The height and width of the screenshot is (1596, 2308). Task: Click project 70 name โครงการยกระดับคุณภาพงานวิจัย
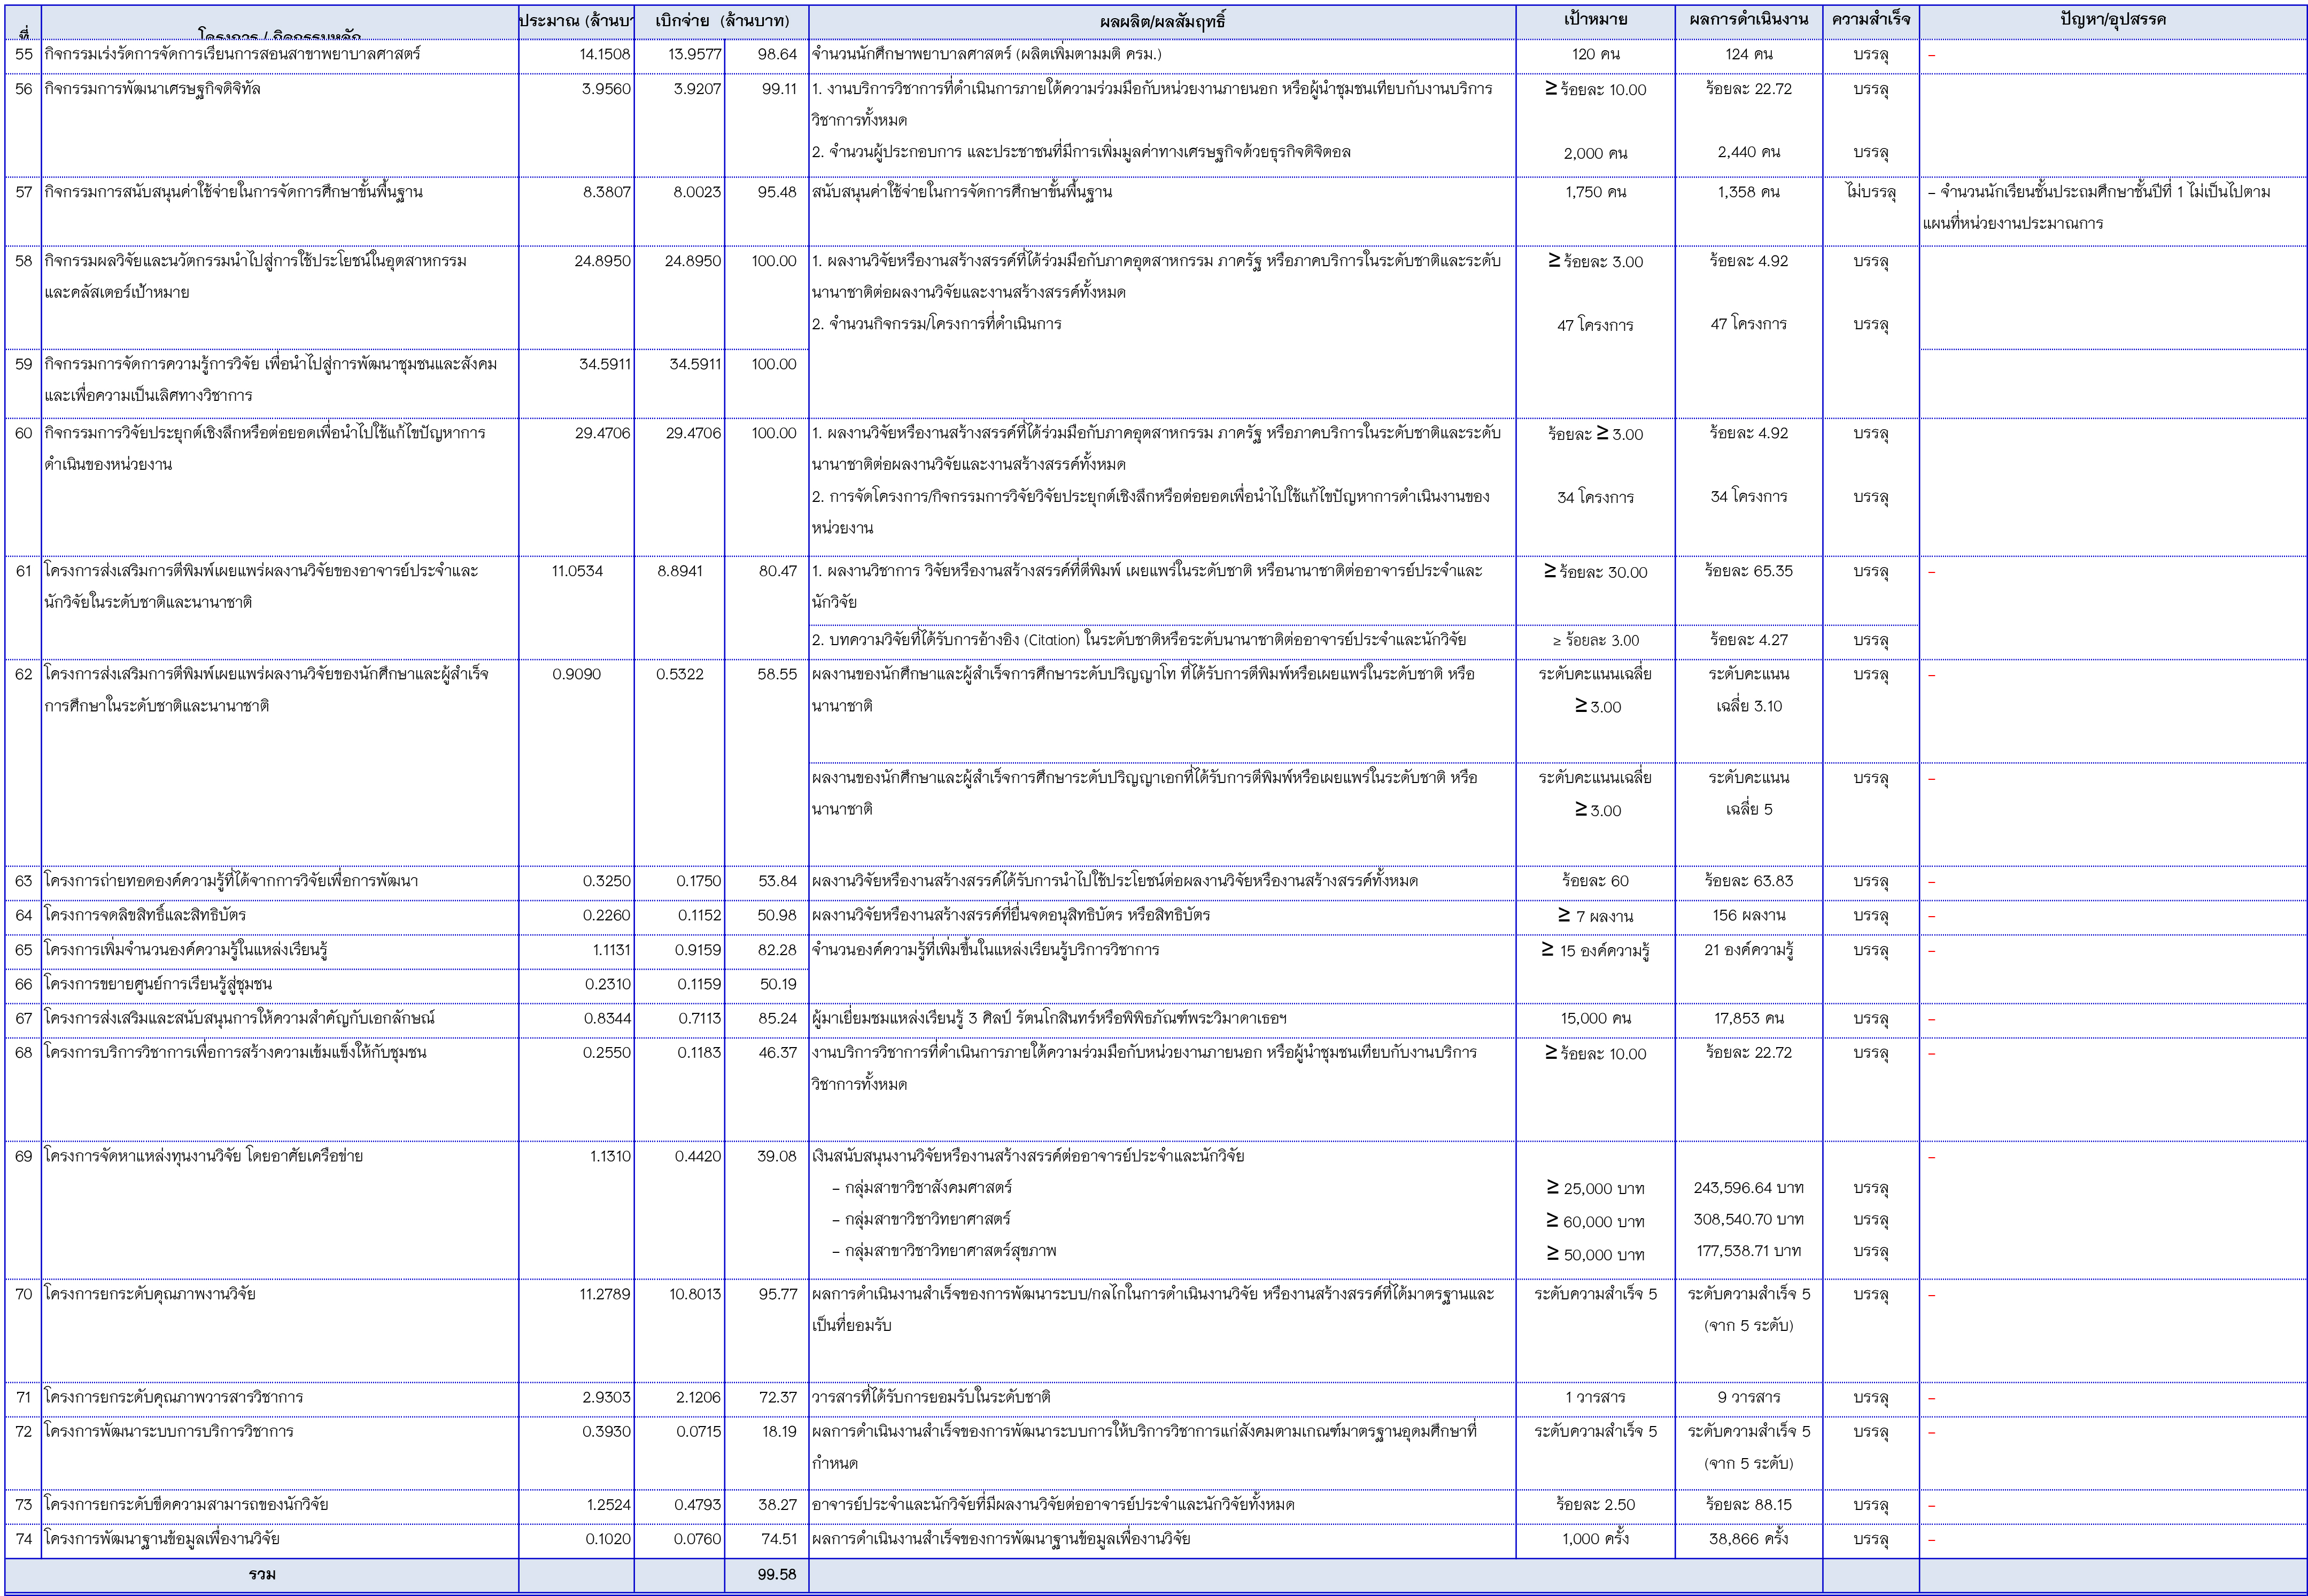150,1294
